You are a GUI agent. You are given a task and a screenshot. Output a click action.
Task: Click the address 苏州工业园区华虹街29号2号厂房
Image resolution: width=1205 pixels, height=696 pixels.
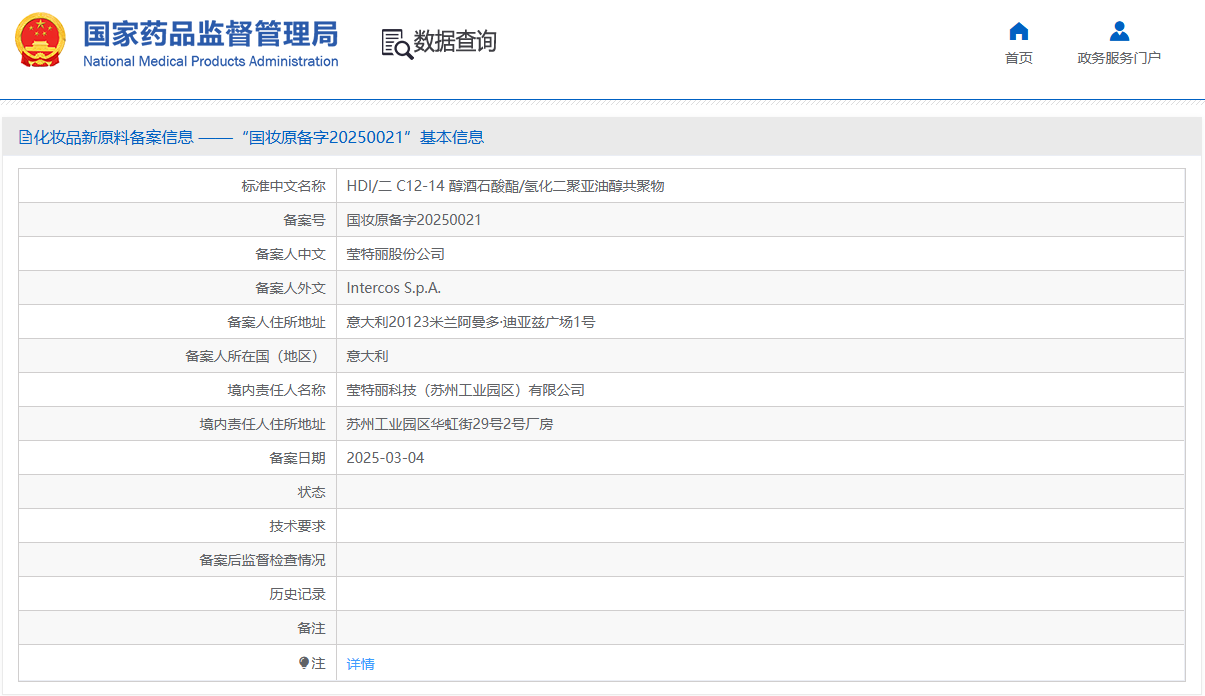pyautogui.click(x=449, y=424)
